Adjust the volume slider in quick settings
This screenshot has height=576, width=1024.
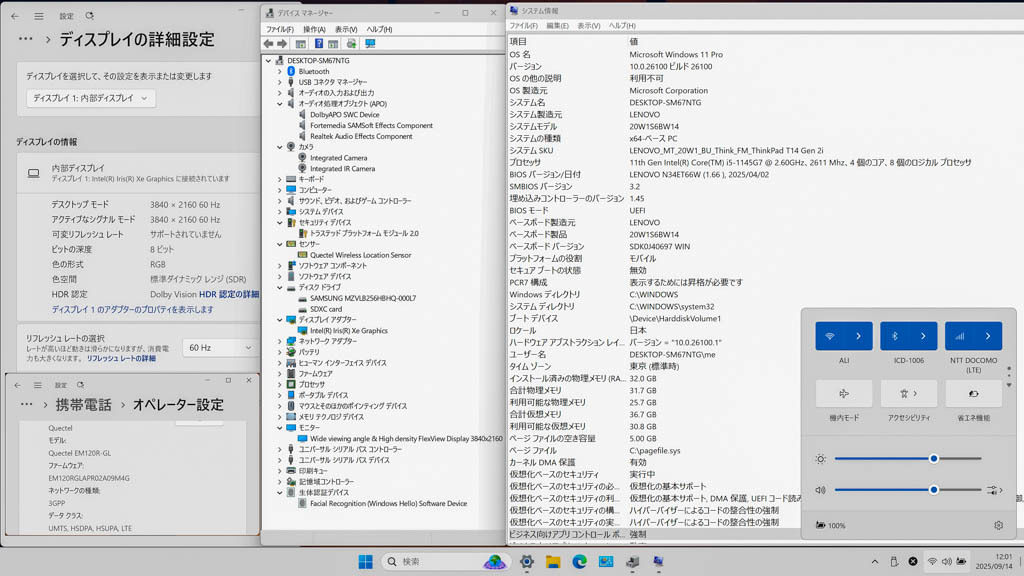(x=908, y=490)
